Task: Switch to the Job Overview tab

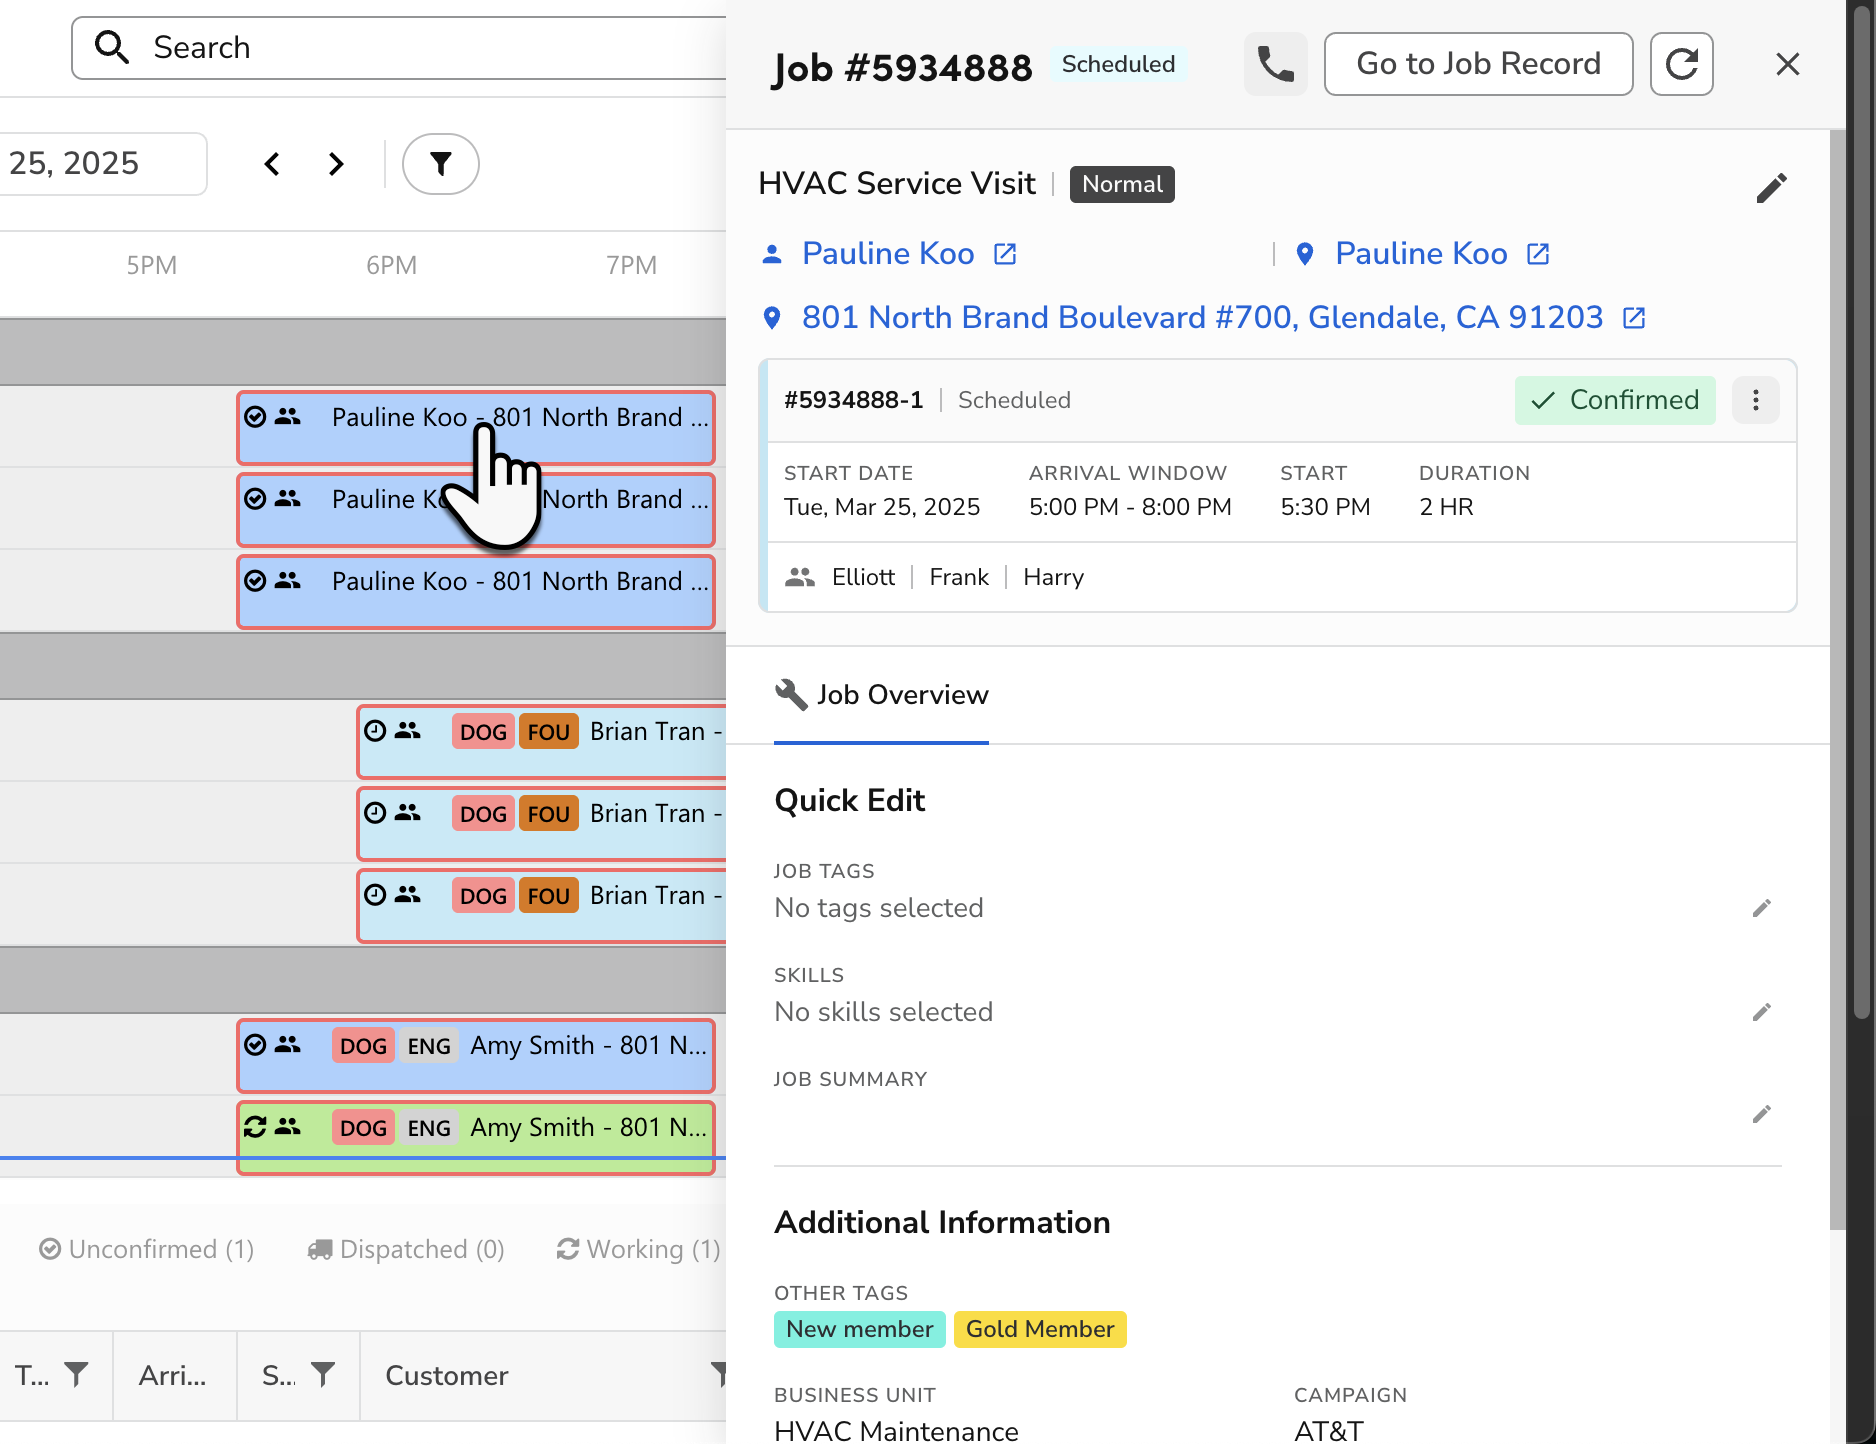Action: (x=881, y=695)
